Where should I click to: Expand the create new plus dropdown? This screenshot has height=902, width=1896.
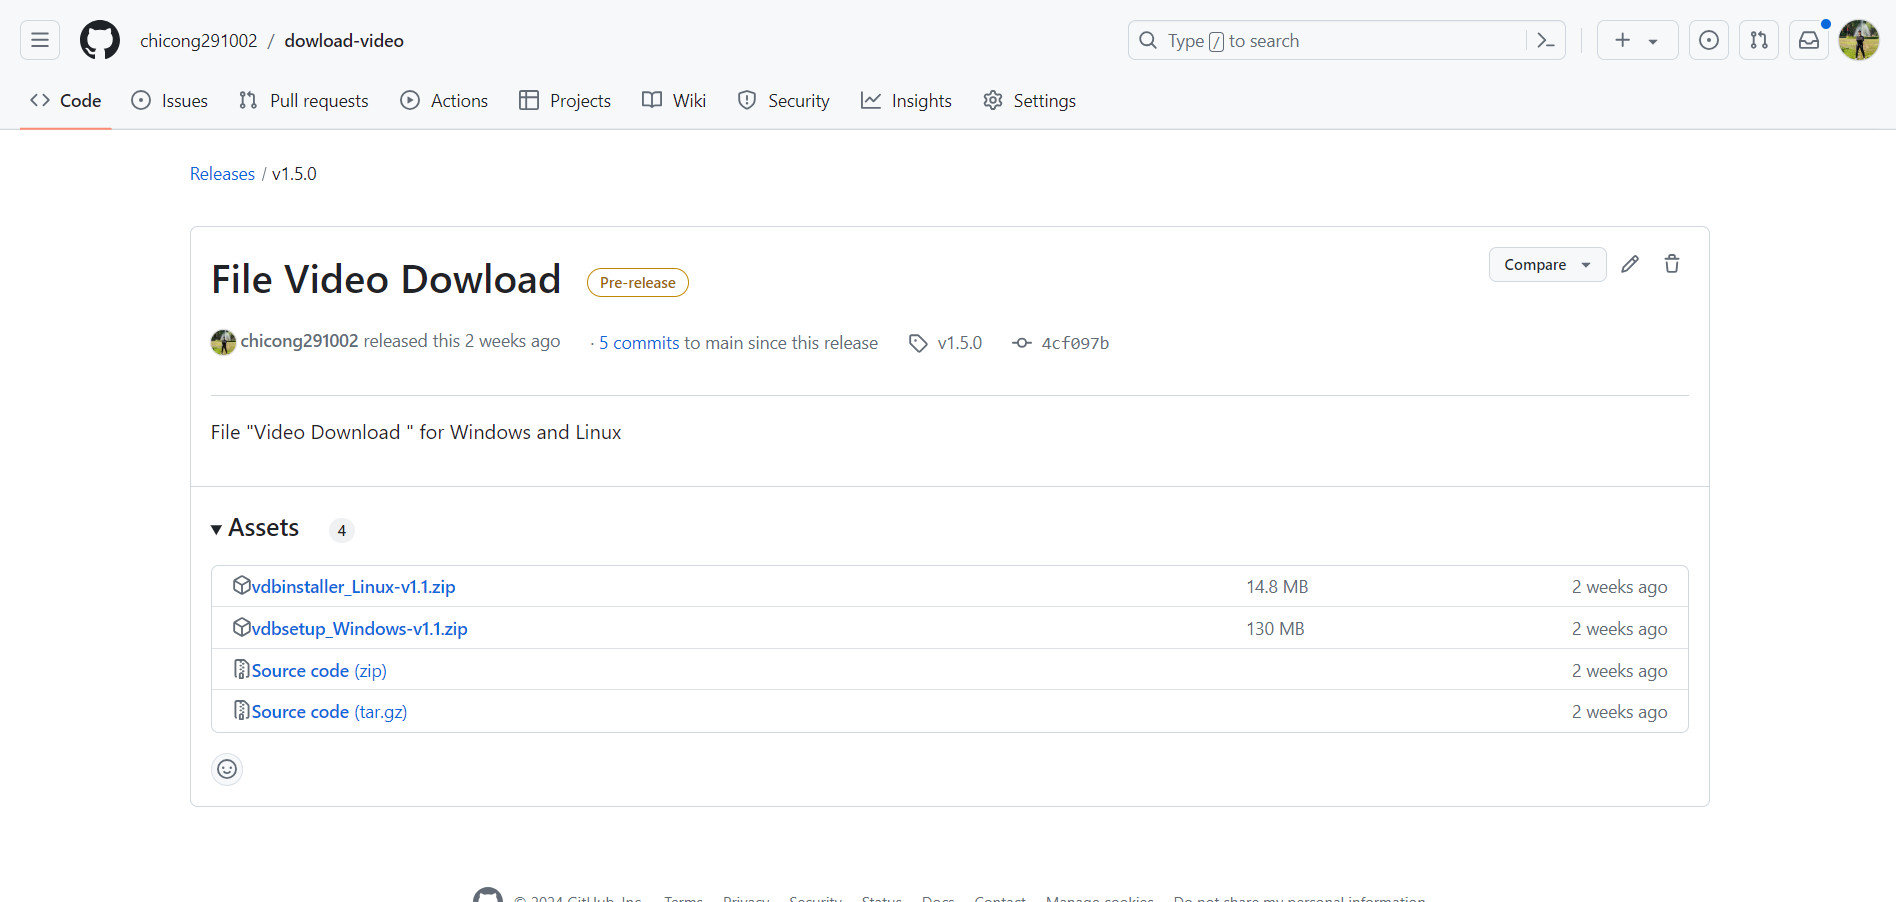click(1637, 40)
